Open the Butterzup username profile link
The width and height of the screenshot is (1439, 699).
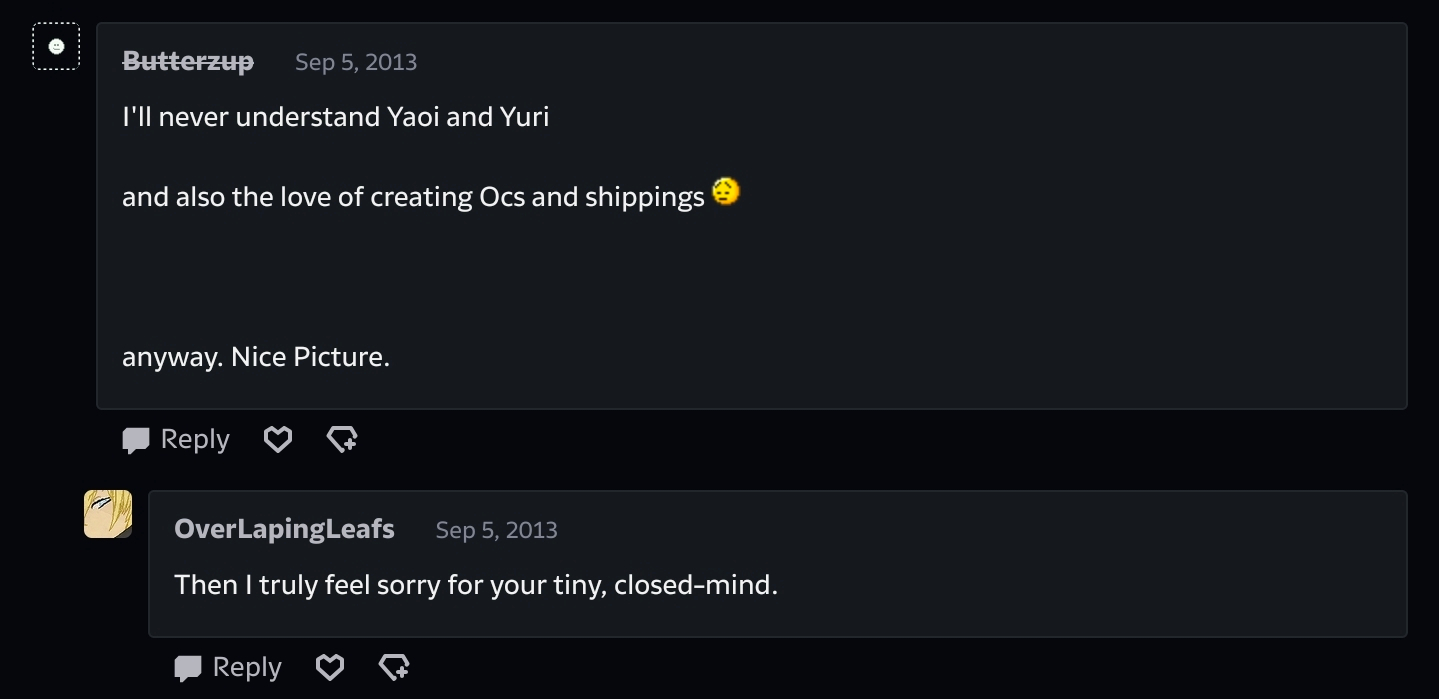pos(188,62)
